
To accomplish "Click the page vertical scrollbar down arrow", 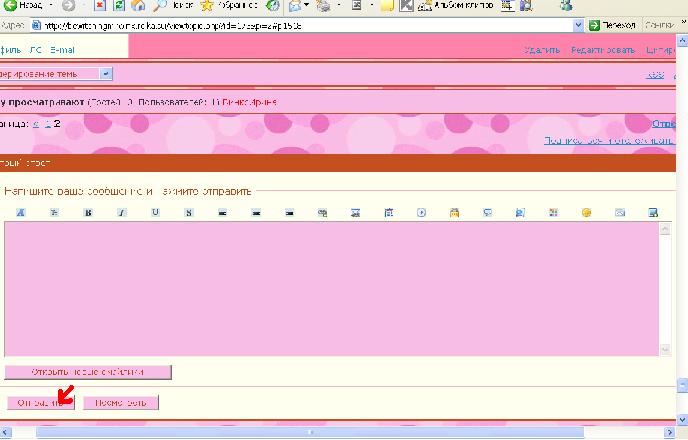I will pyautogui.click(x=682, y=419).
